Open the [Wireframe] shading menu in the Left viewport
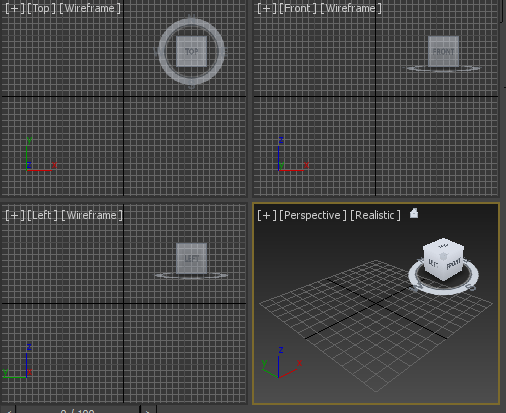The image size is (506, 413). [92, 215]
